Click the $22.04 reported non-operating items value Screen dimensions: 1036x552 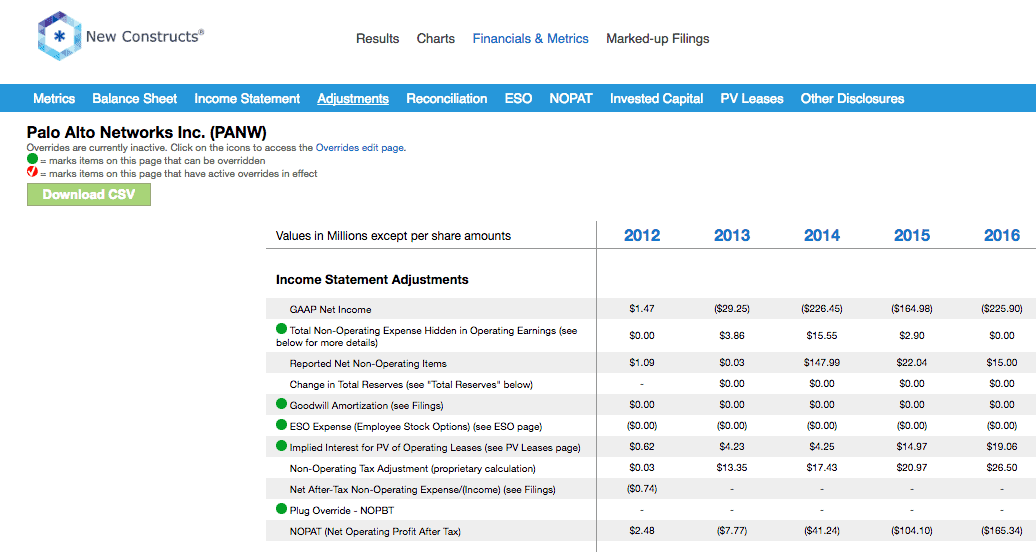click(x=911, y=363)
